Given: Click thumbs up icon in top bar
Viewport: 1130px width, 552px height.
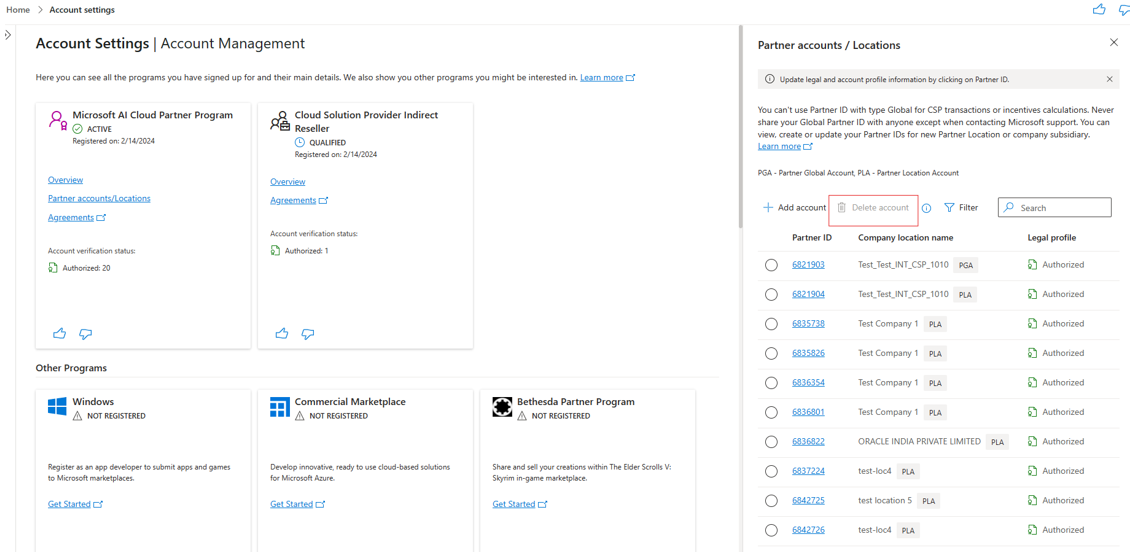Looking at the screenshot, I should [1099, 10].
